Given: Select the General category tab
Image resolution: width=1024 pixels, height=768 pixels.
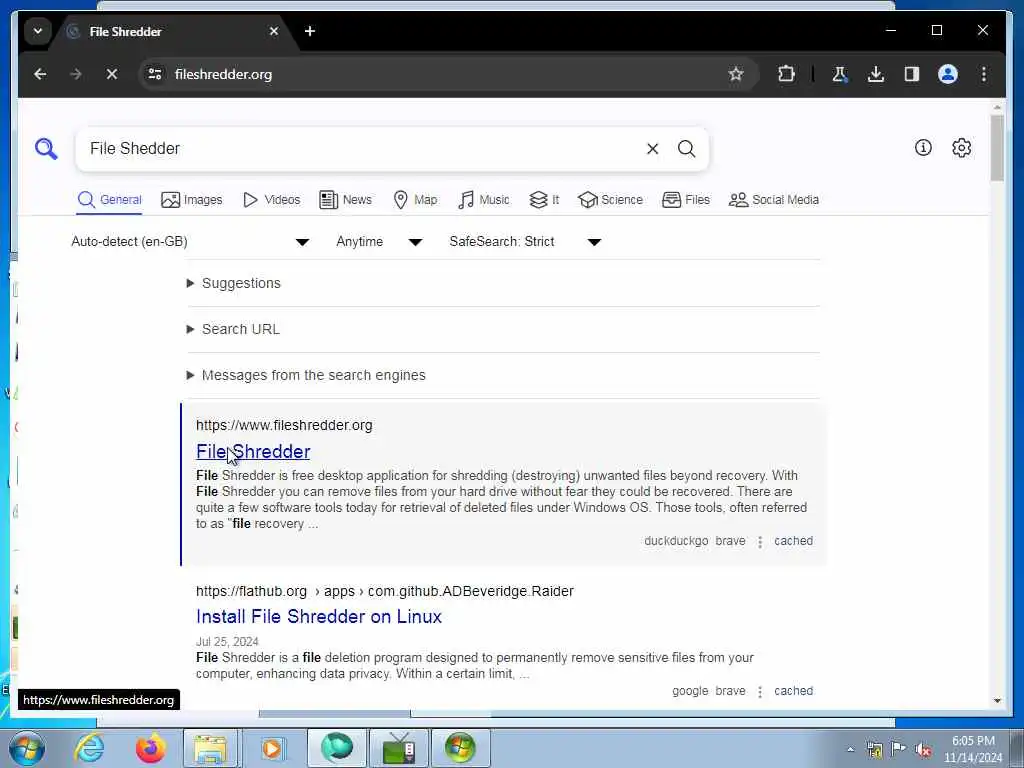Looking at the screenshot, I should (109, 200).
